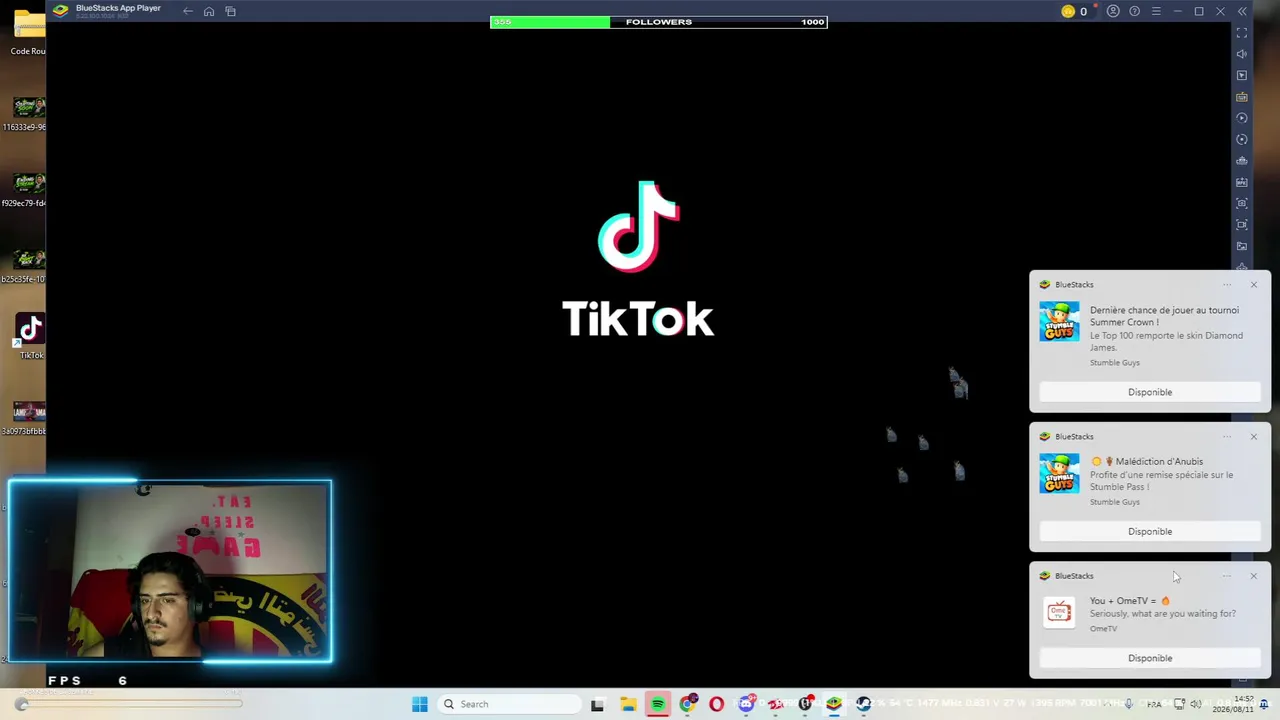1280x720 pixels.
Task: Click the BlueStacks sync operations icon
Action: tap(1242, 140)
